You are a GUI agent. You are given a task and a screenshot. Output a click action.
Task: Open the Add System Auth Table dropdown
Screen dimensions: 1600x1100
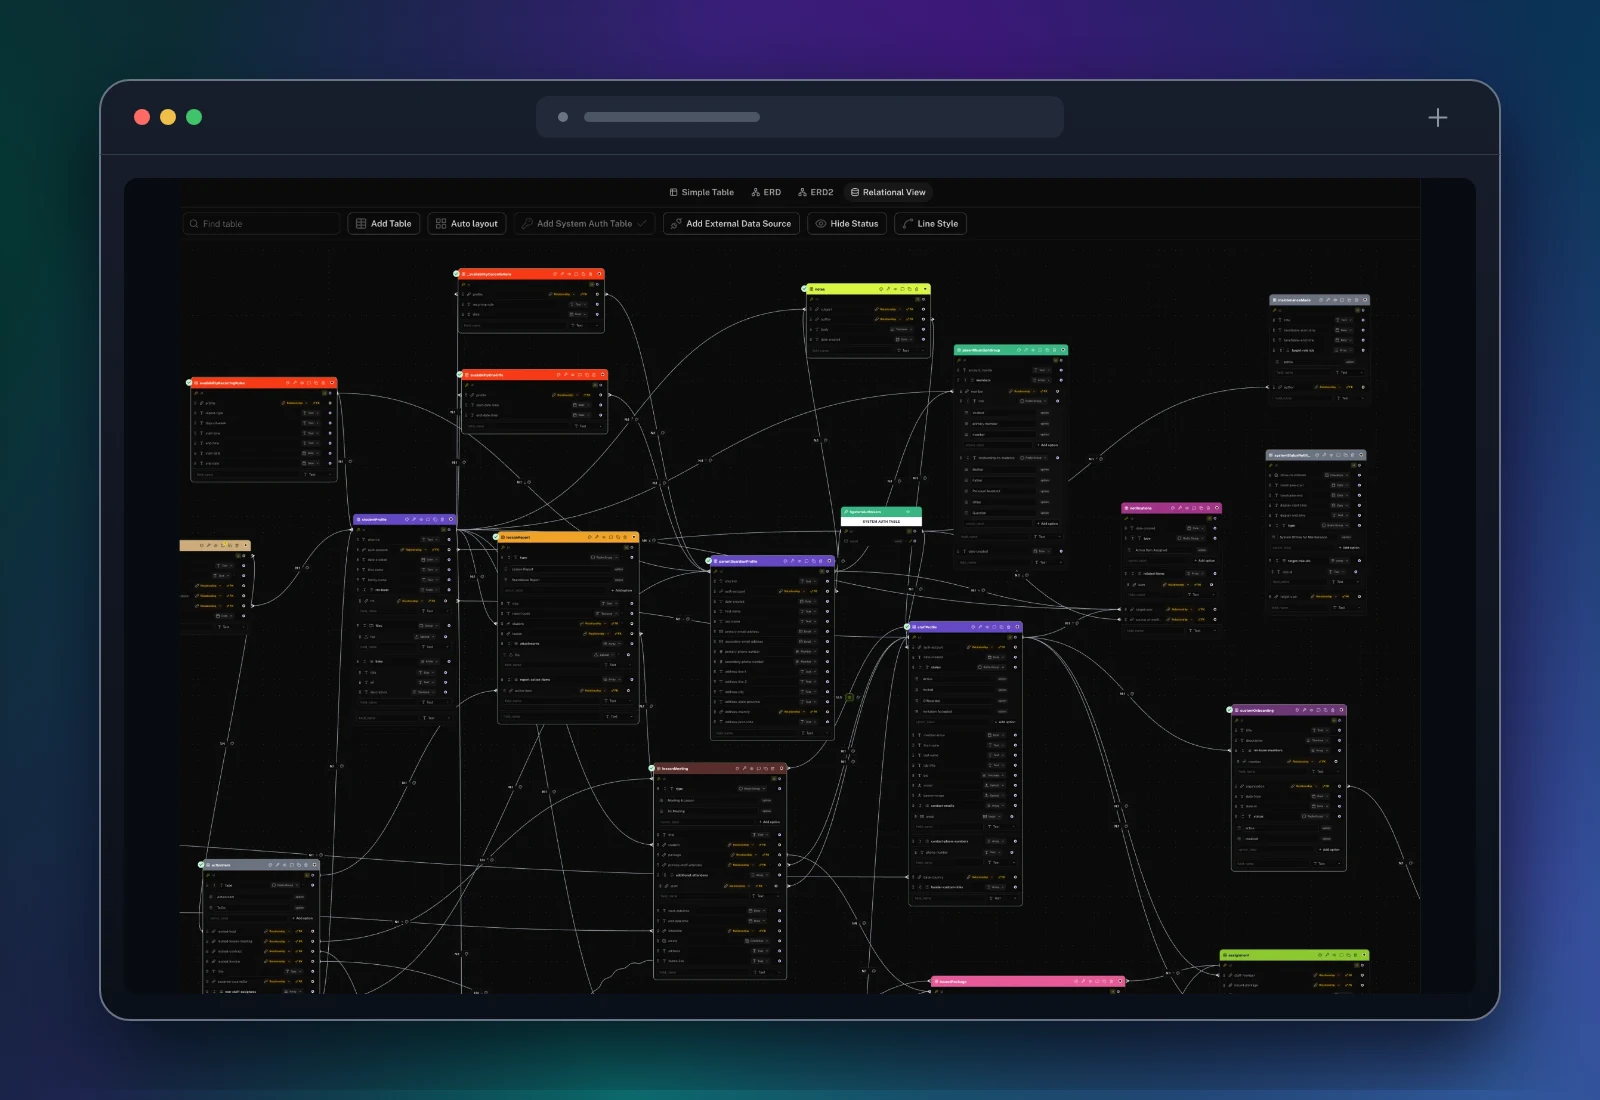pyautogui.click(x=585, y=224)
